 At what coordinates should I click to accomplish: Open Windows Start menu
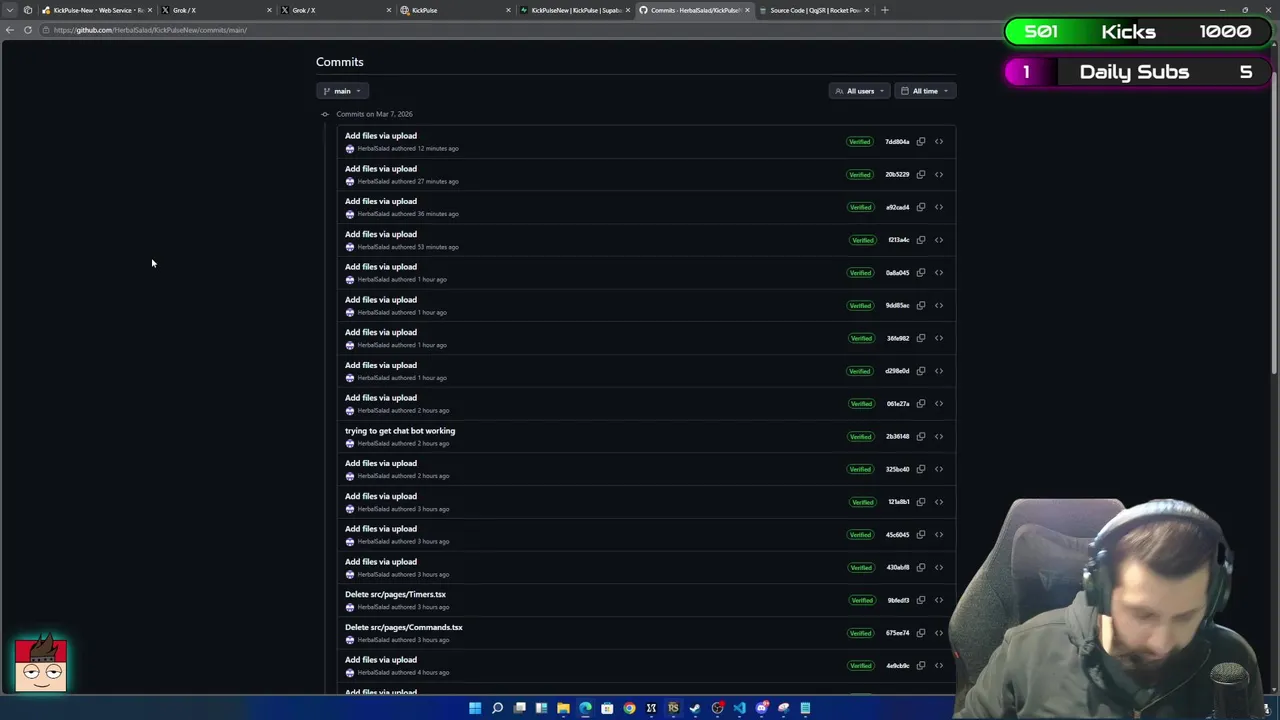pyautogui.click(x=475, y=708)
